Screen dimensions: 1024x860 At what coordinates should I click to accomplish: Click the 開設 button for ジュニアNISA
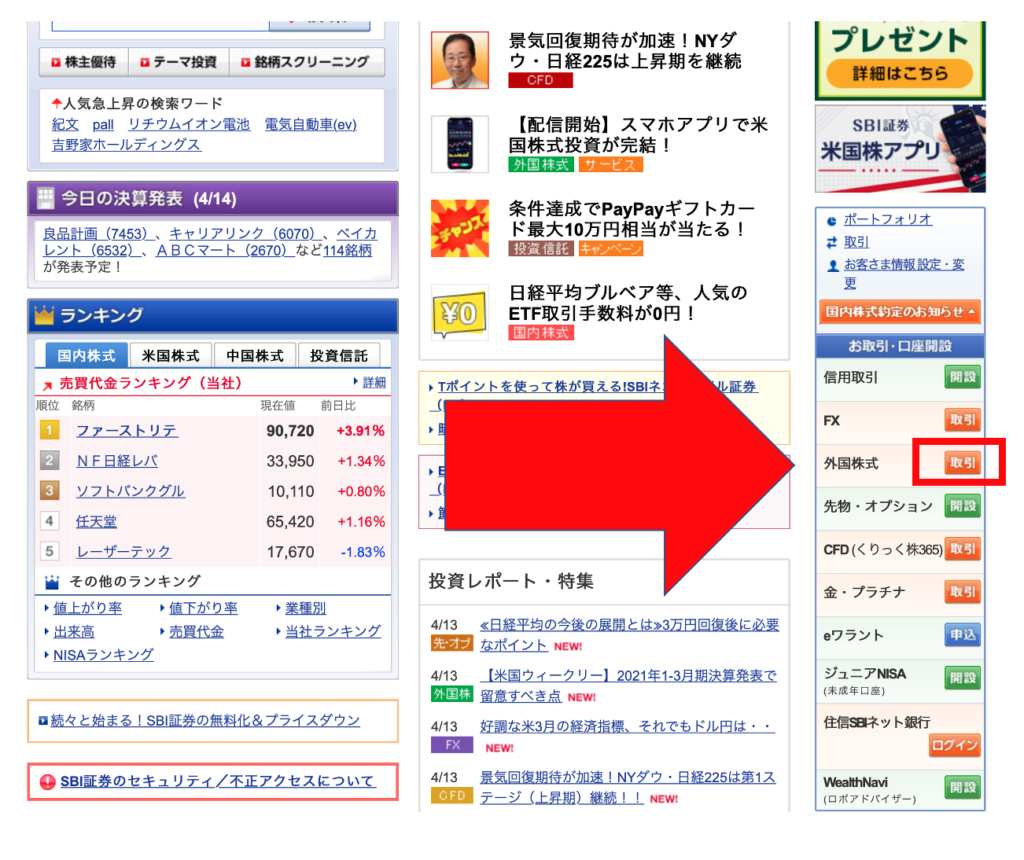pyautogui.click(x=963, y=678)
